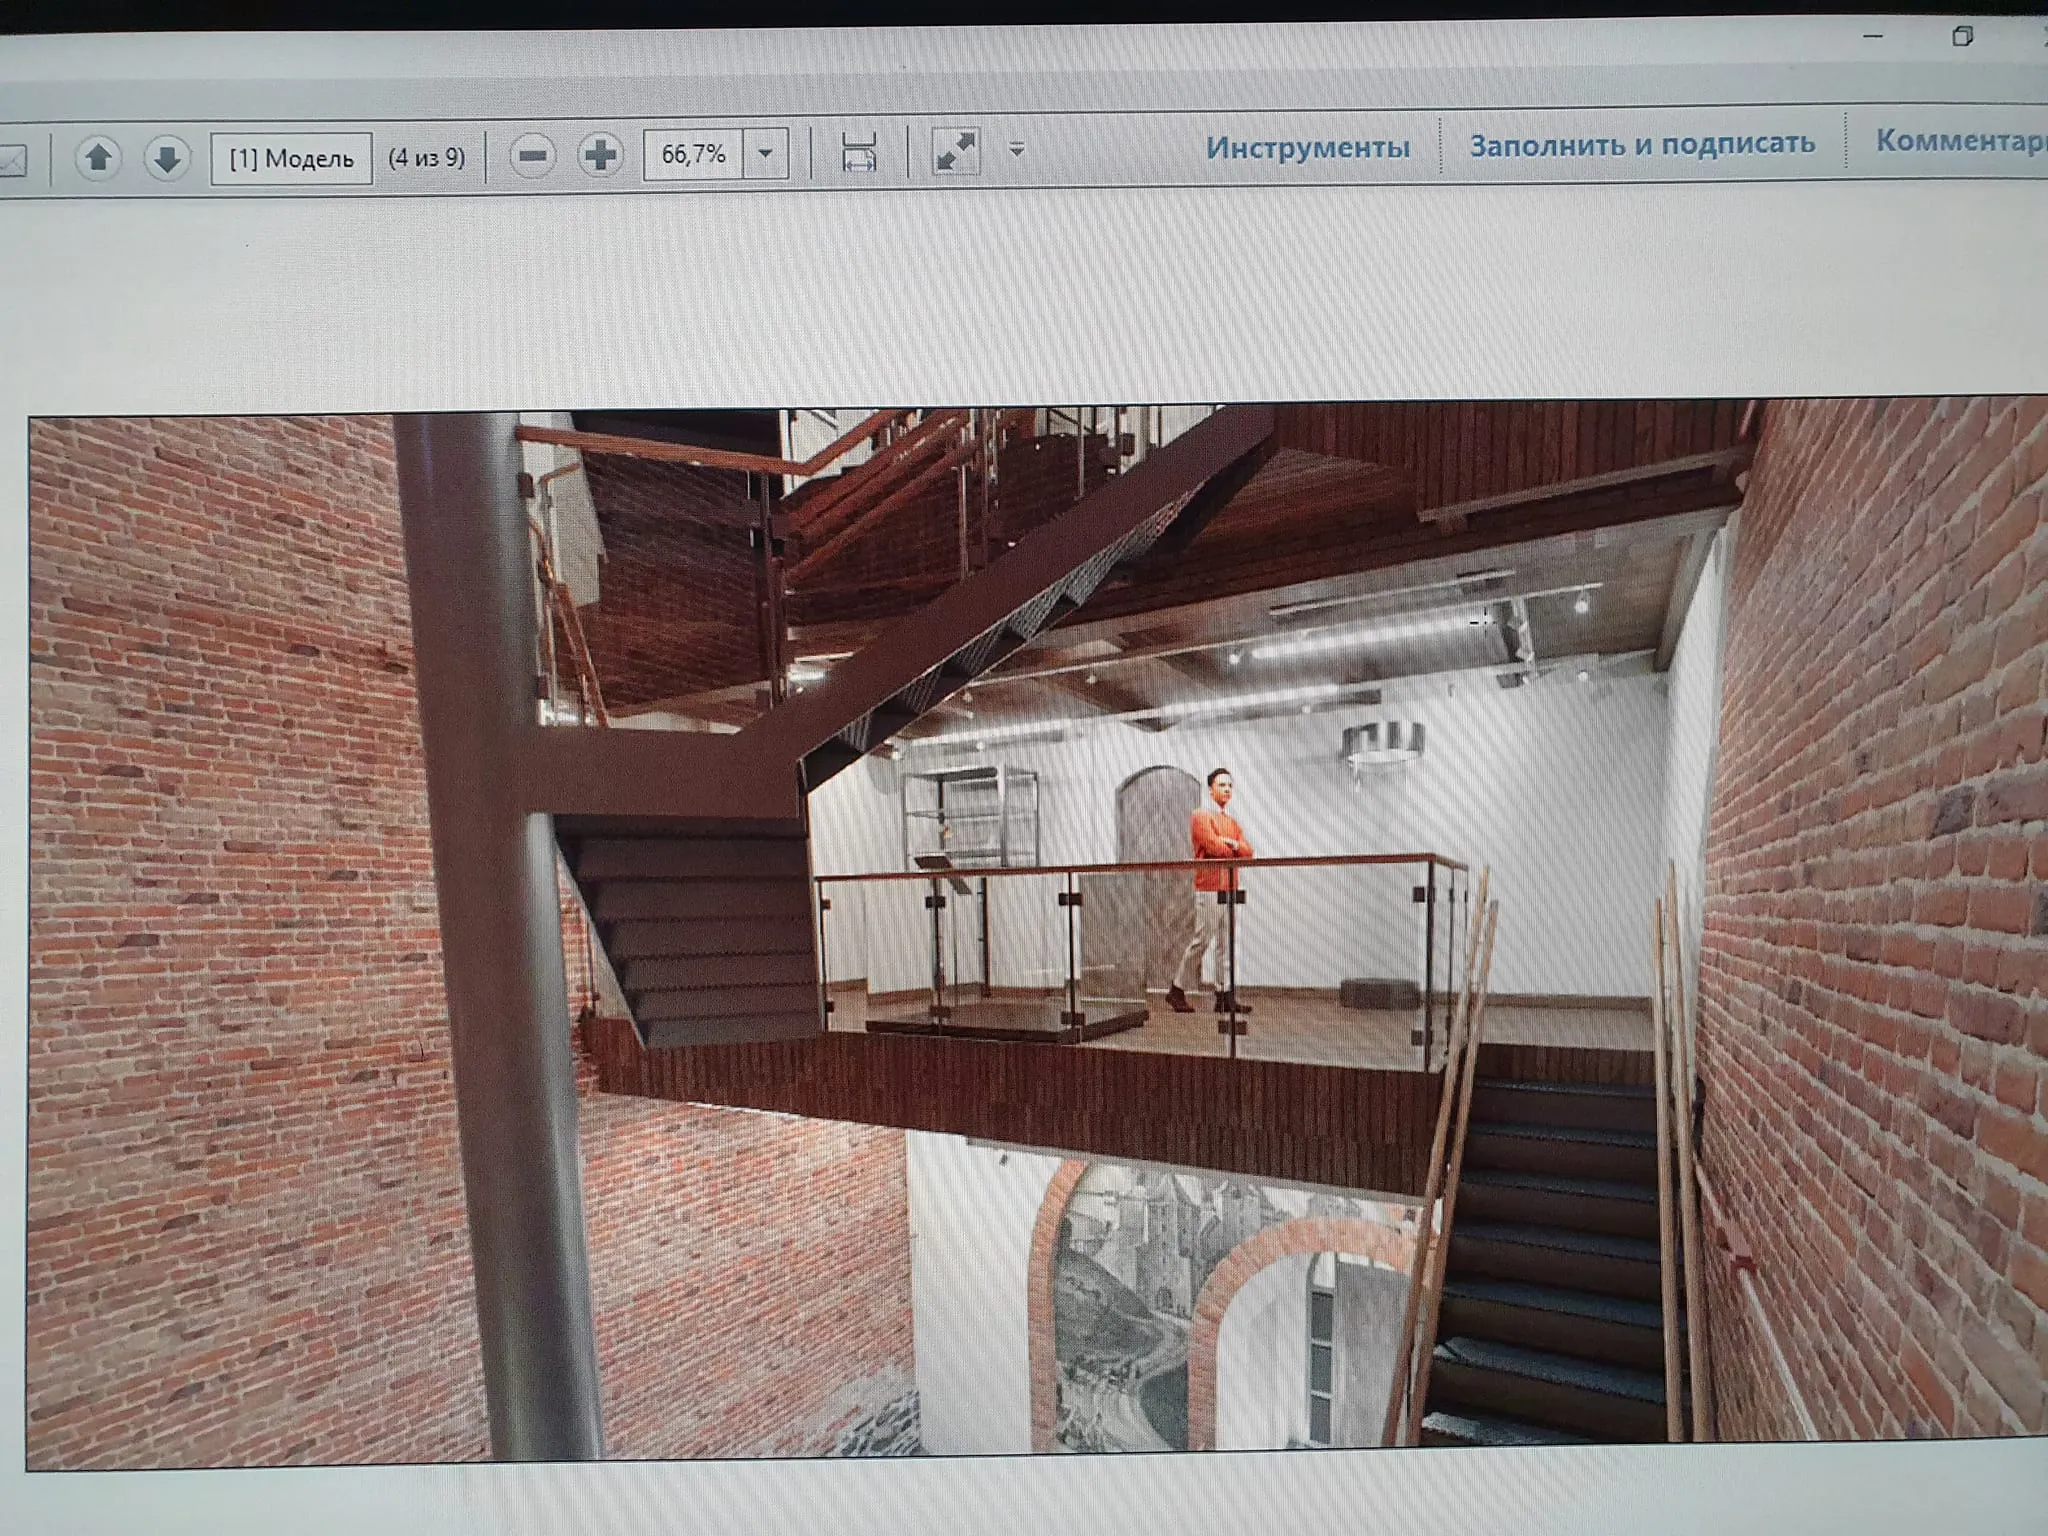Expand the toolbar customize arrow
This screenshot has width=2048, height=1536.
[1017, 150]
